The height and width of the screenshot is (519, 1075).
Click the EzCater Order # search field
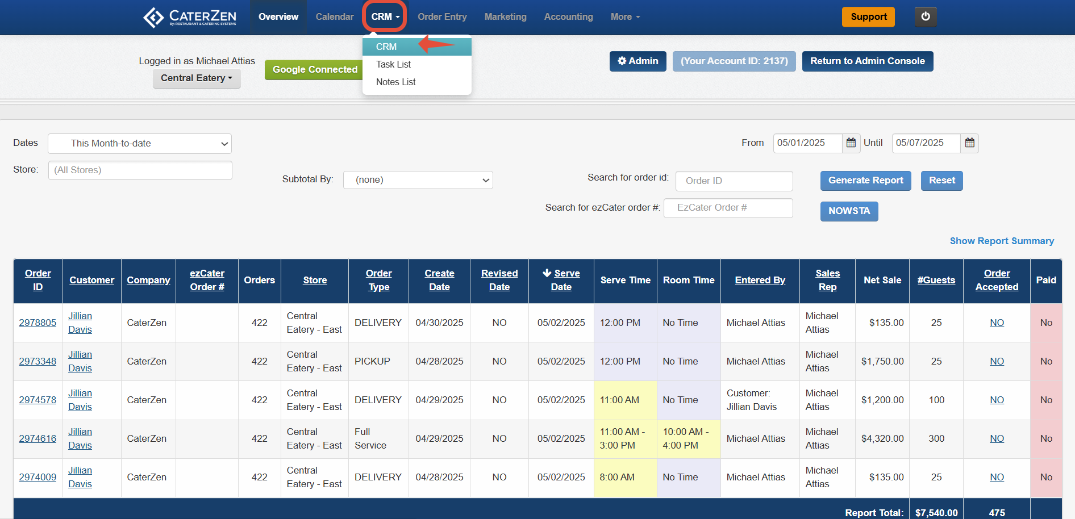(x=728, y=207)
